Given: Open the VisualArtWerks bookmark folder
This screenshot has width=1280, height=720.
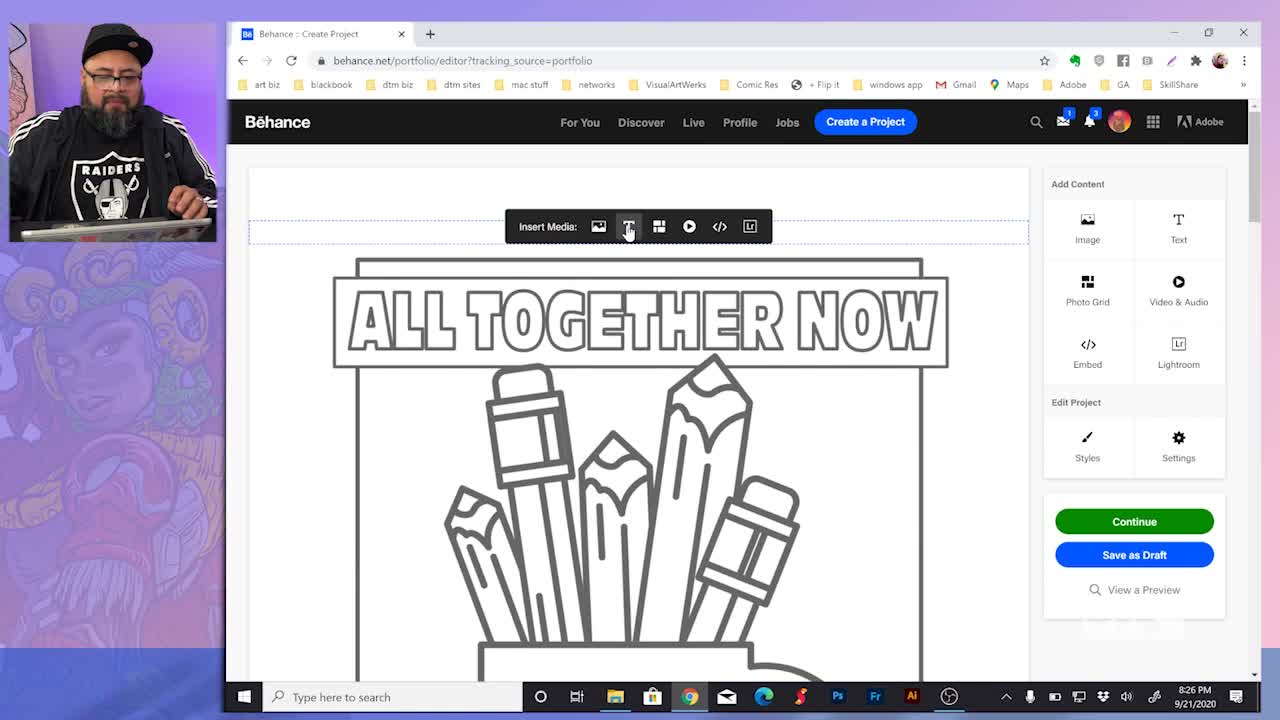Looking at the screenshot, I should click(667, 85).
